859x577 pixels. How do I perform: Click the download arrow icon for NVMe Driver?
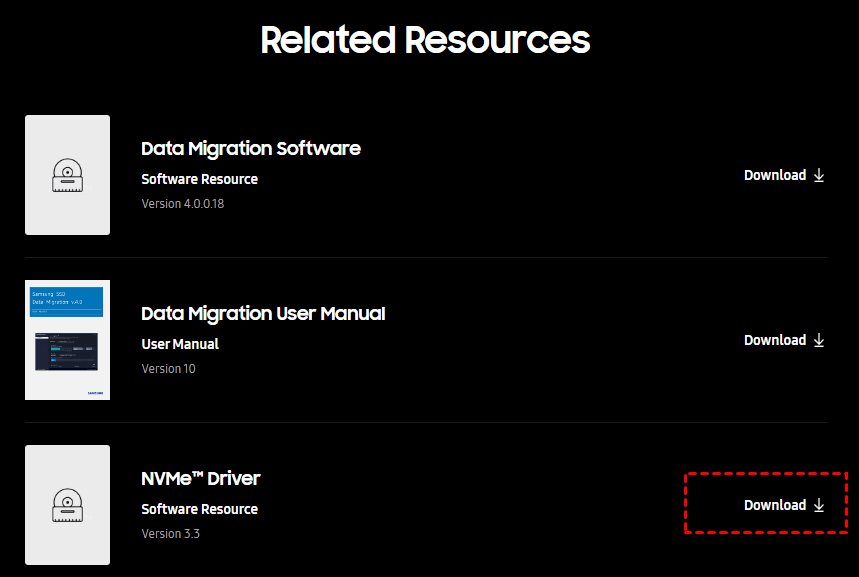[x=819, y=505]
